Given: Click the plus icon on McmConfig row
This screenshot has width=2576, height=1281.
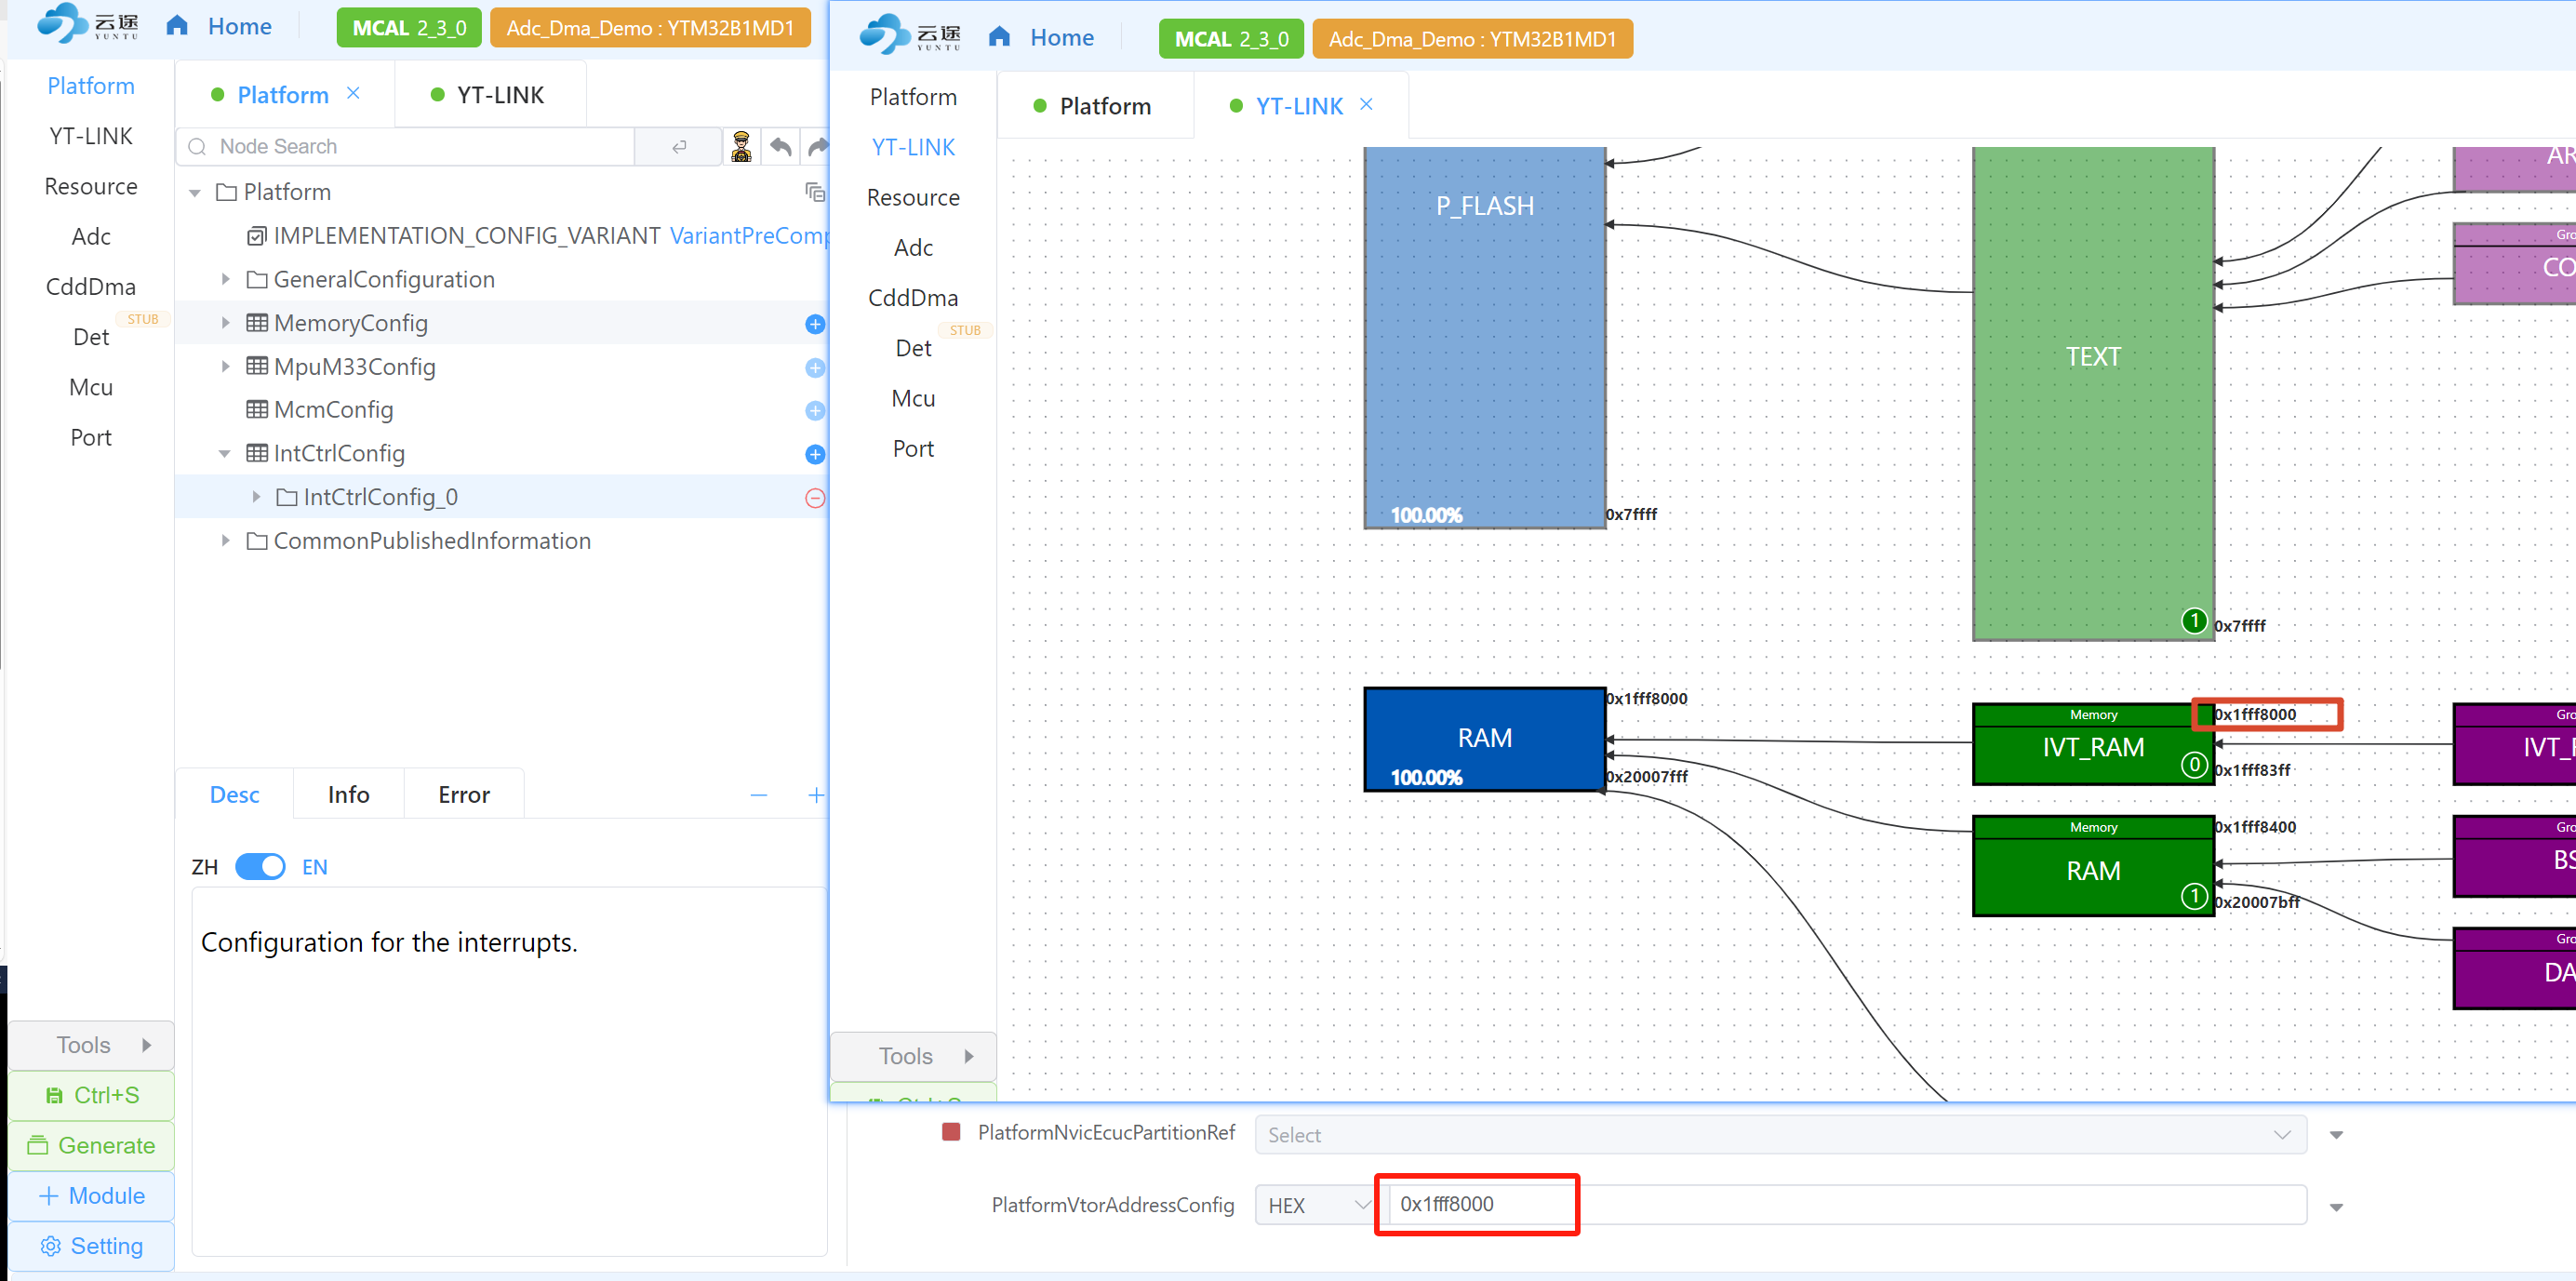Looking at the screenshot, I should pyautogui.click(x=815, y=411).
